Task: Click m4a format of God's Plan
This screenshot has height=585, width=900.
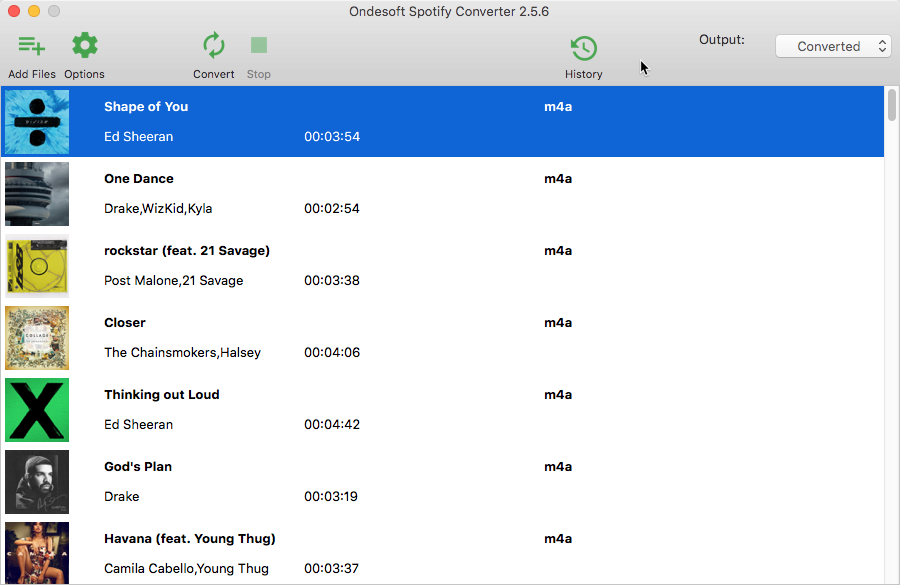Action: [x=558, y=467]
